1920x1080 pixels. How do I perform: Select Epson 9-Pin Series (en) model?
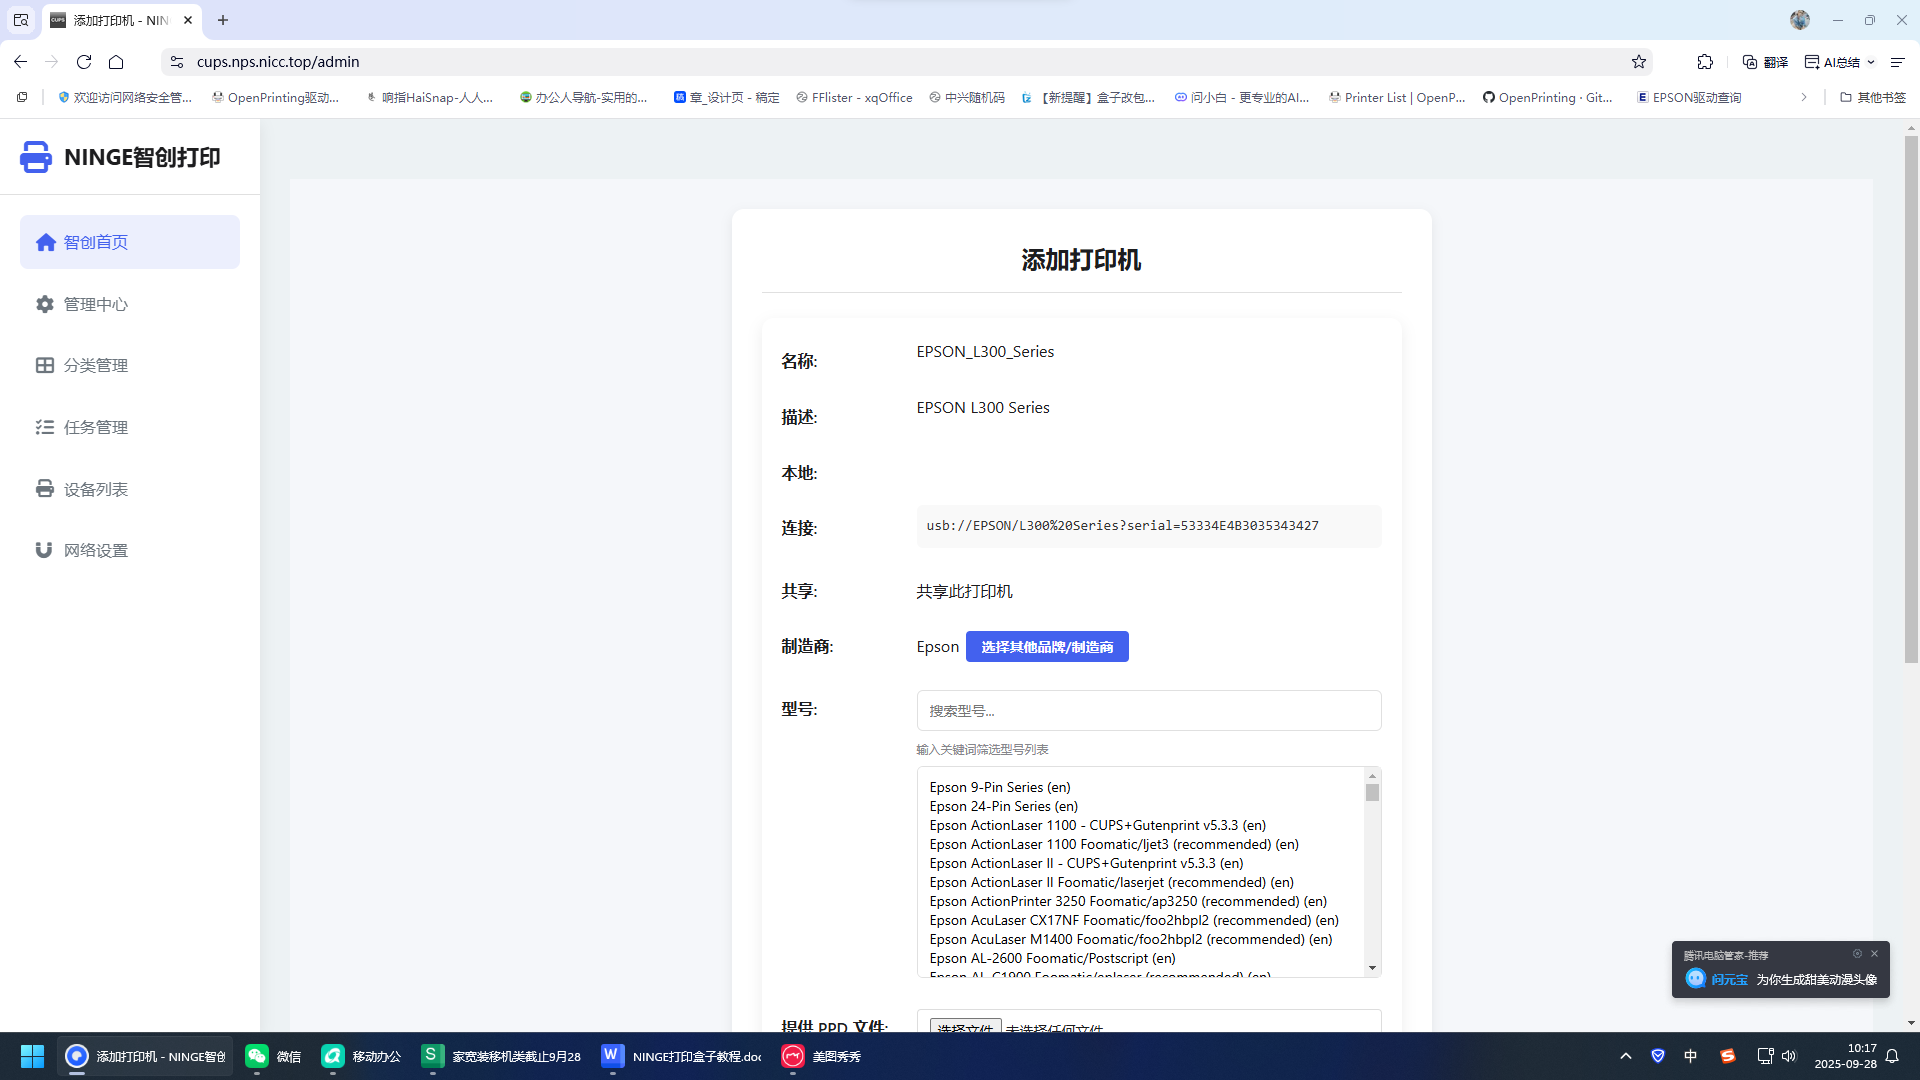[x=999, y=787]
